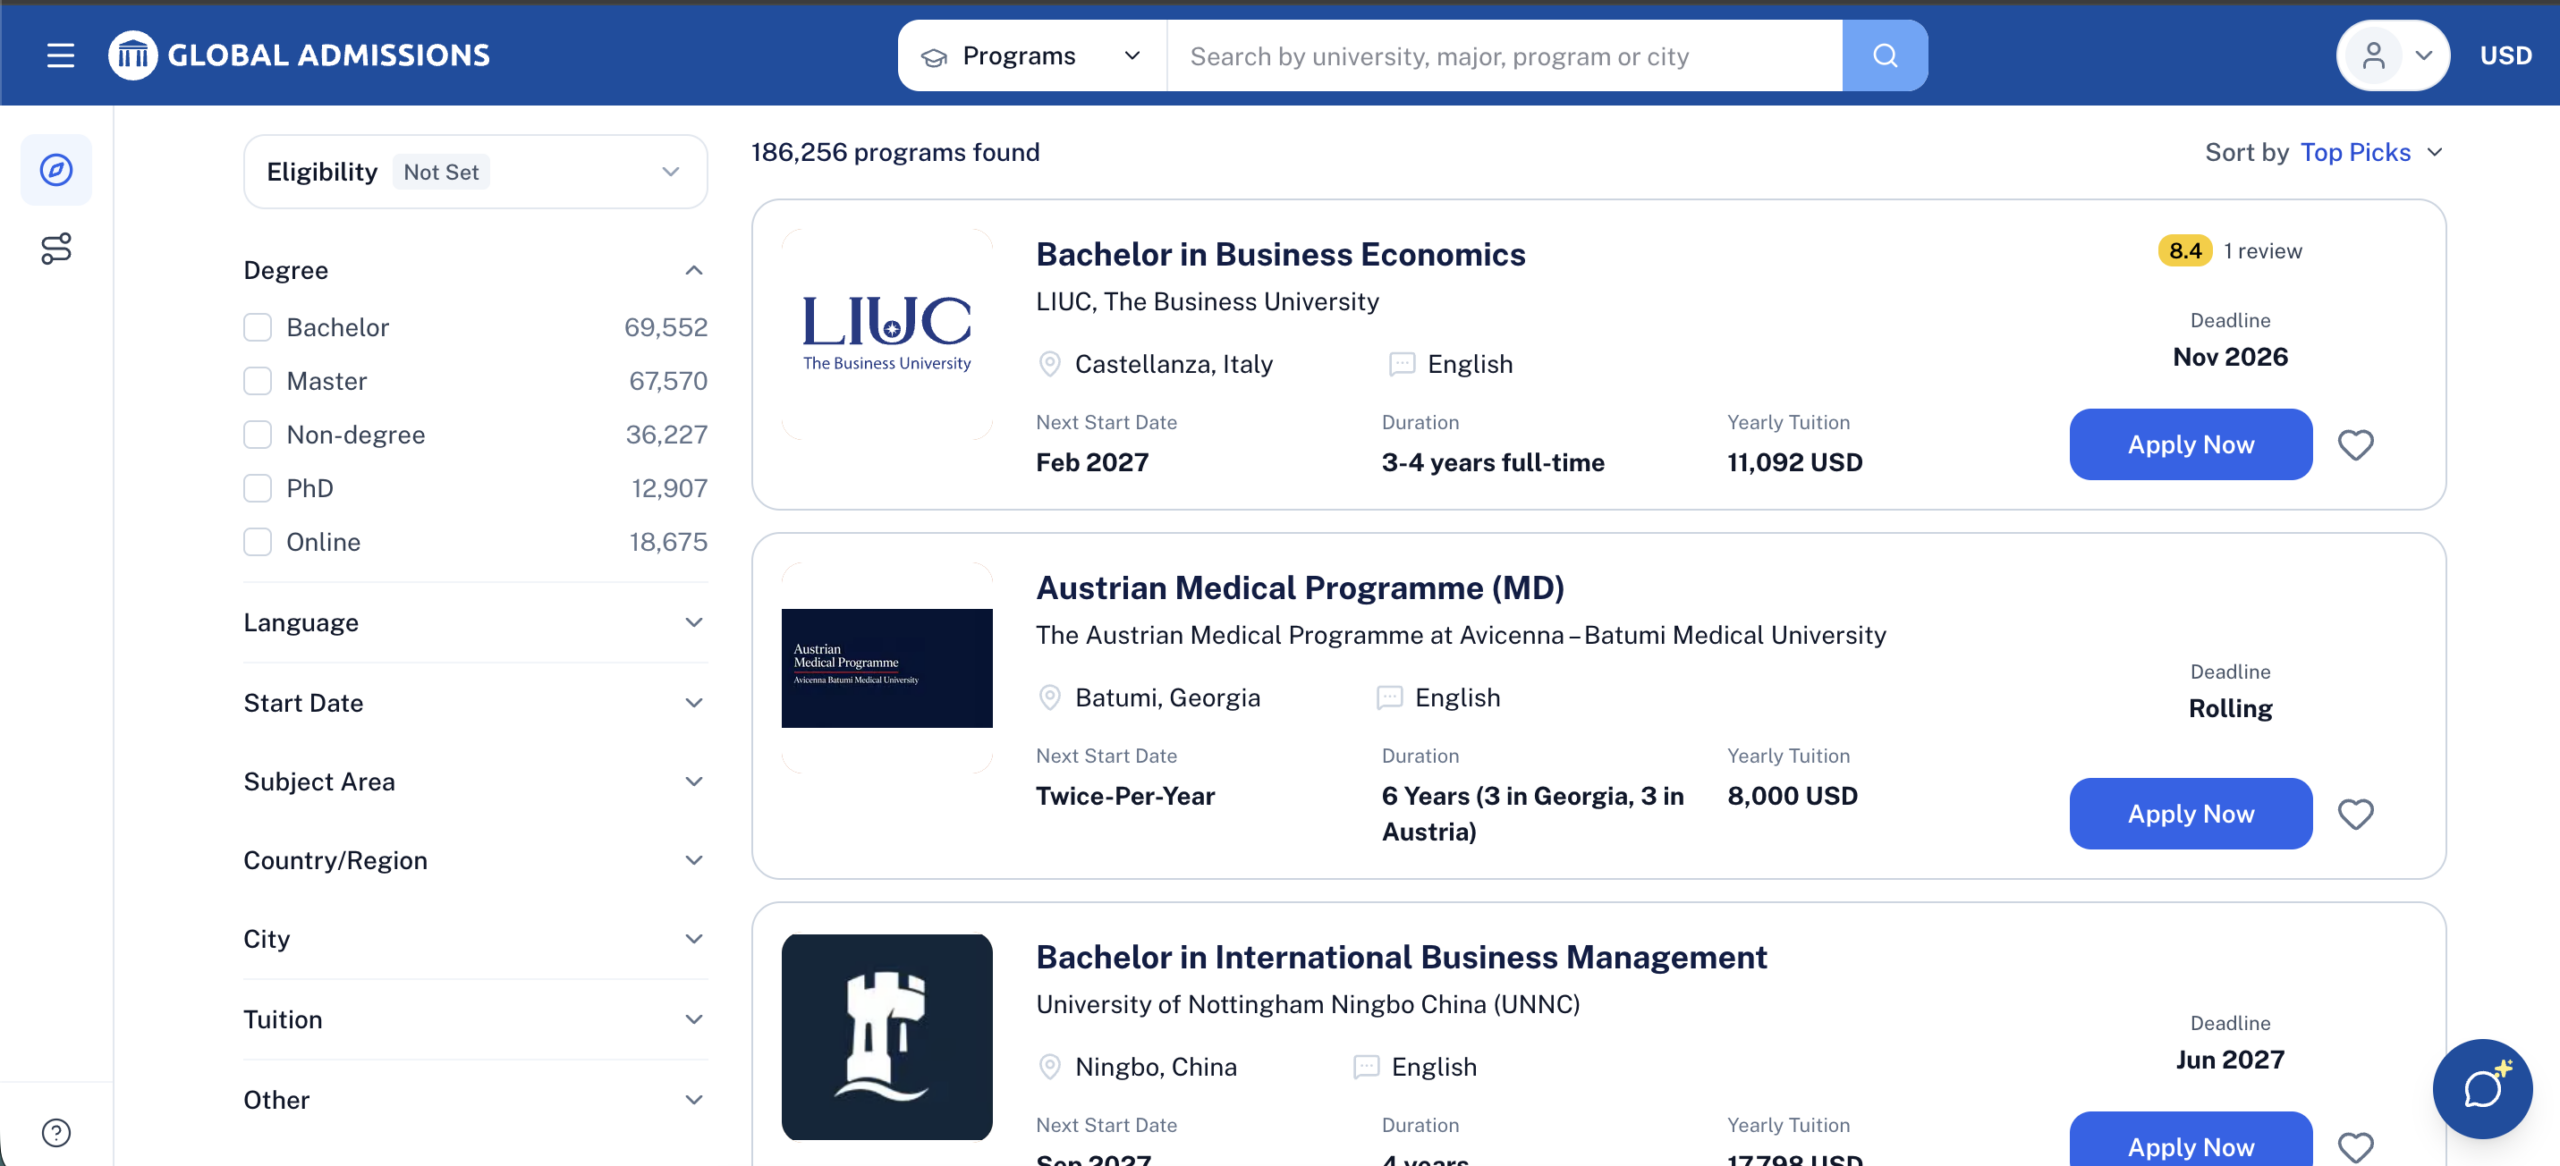
Task: Check the PhD degree checkbox
Action: click(258, 488)
